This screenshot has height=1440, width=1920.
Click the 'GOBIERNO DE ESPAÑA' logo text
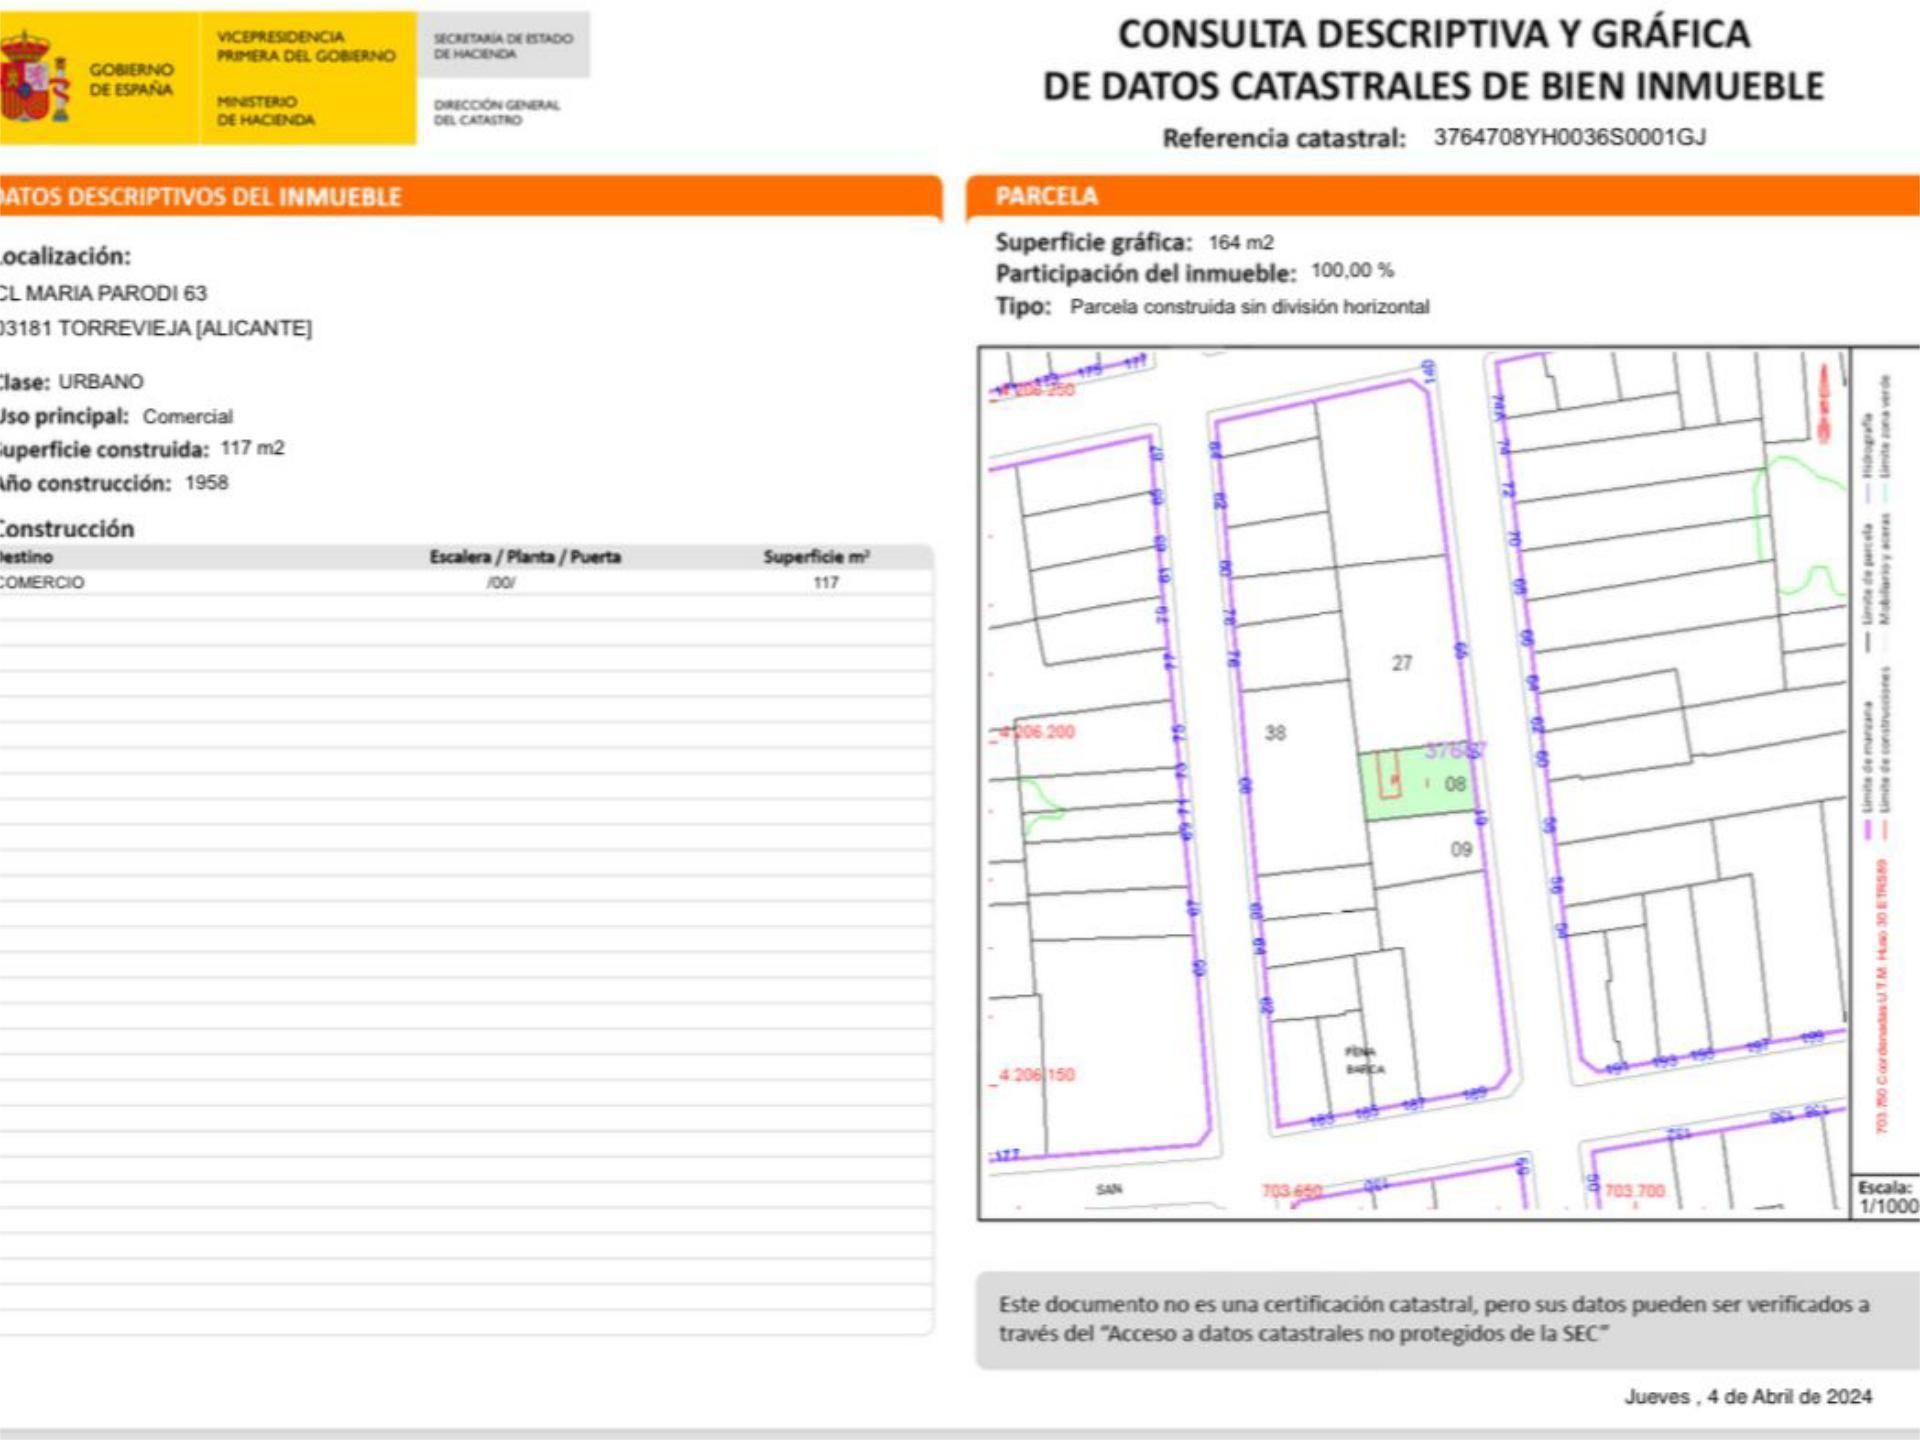coord(130,79)
